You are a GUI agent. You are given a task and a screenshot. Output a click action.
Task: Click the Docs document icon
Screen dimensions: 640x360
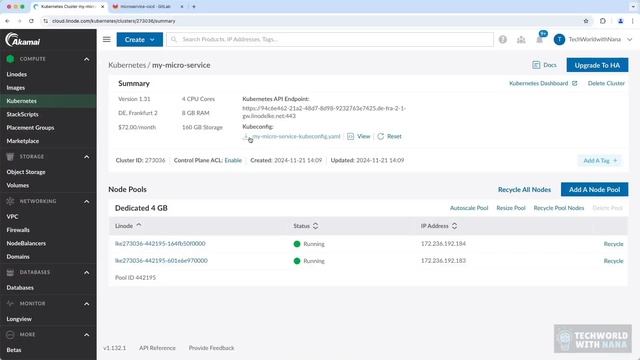pos(536,65)
